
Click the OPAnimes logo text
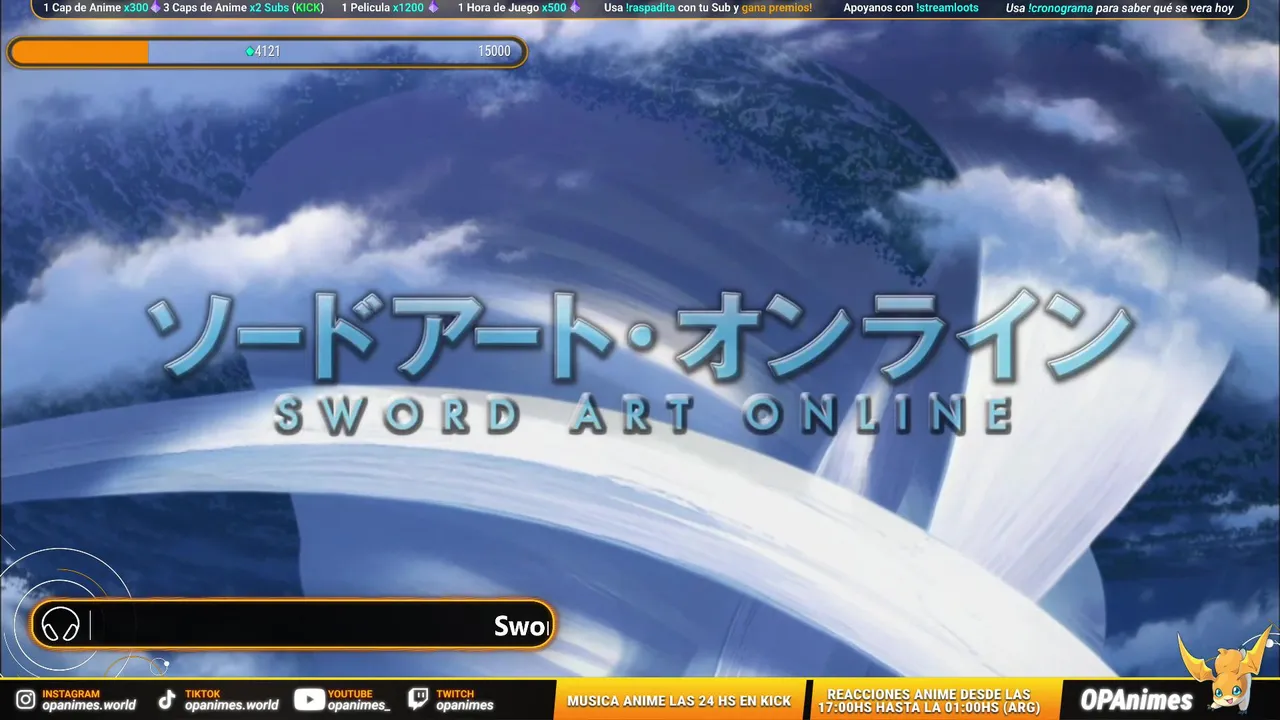(1136, 700)
